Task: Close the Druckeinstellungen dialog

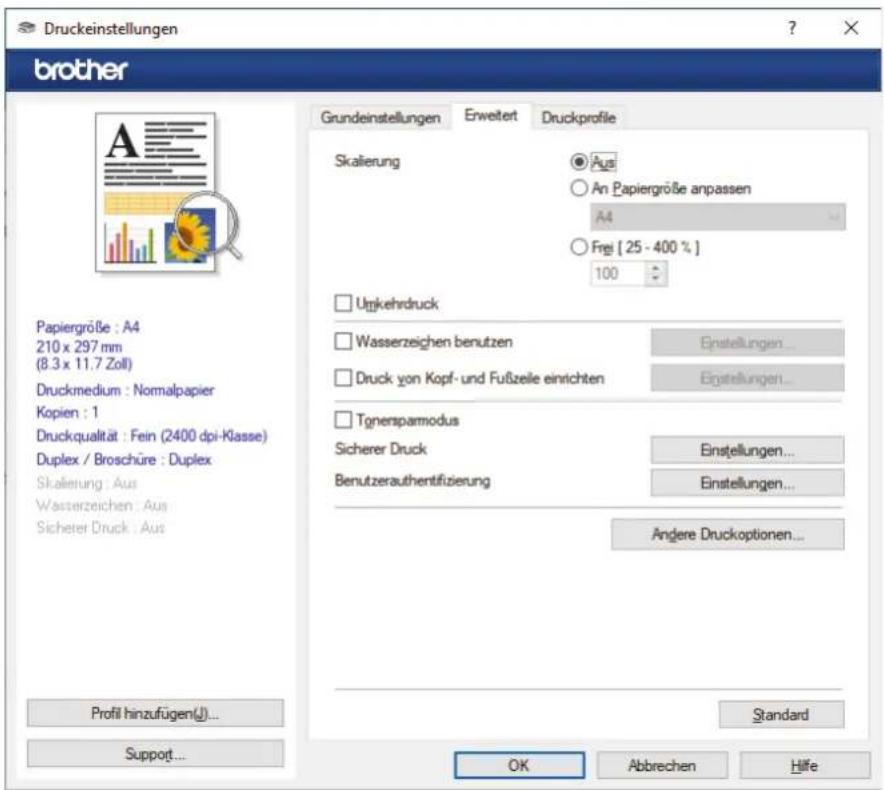Action: 851,28
